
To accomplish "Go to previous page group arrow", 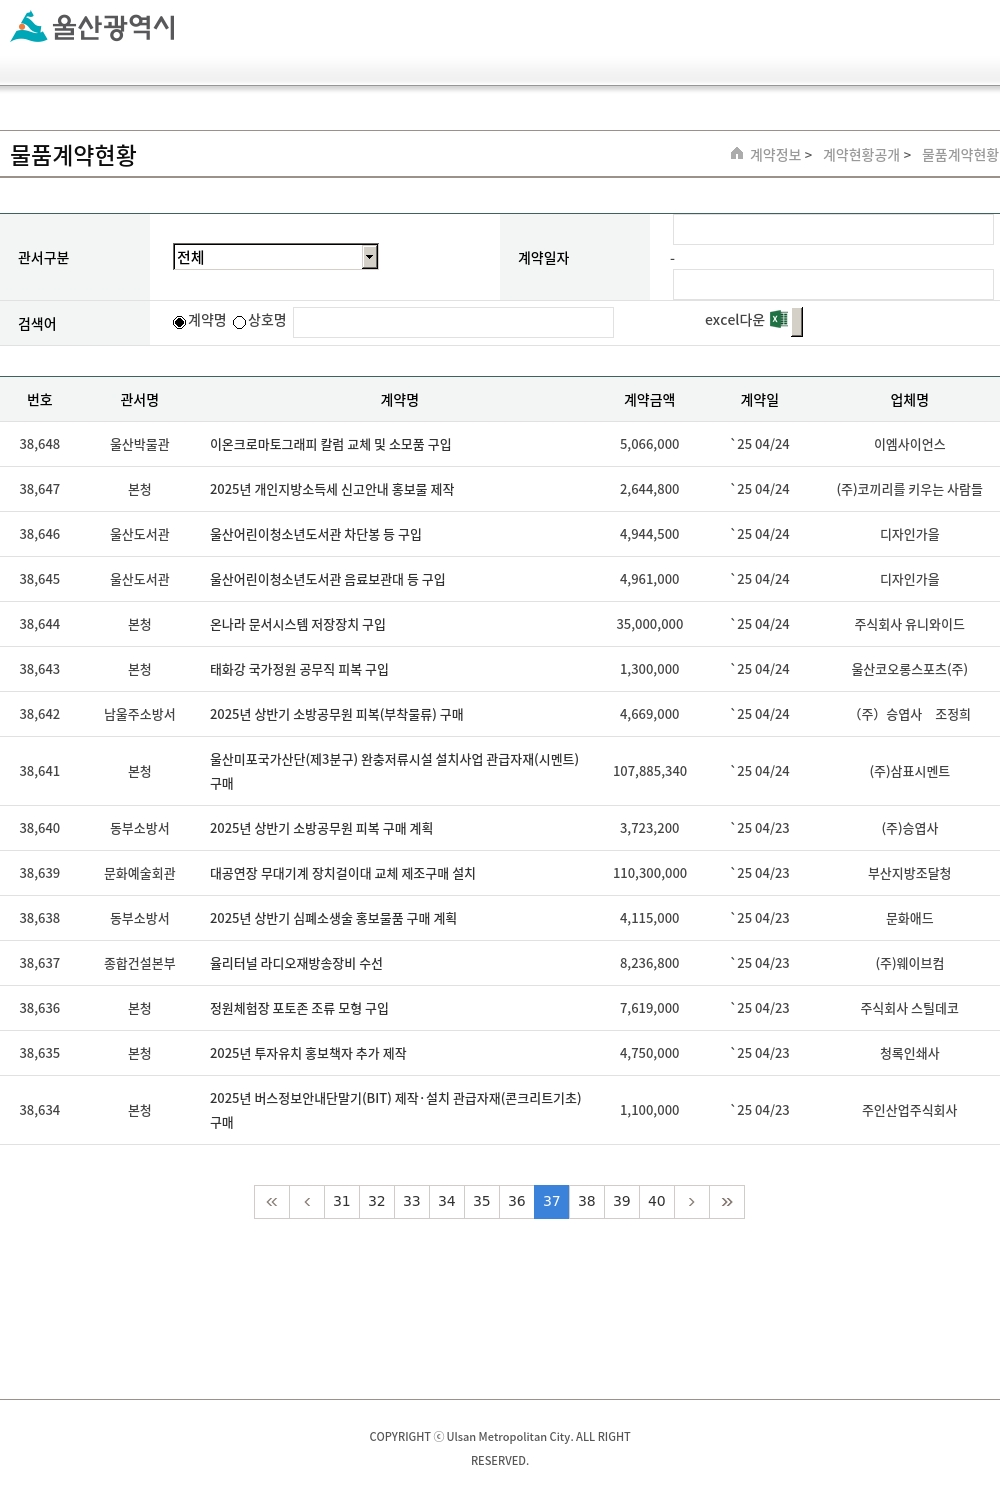I will point(307,1202).
